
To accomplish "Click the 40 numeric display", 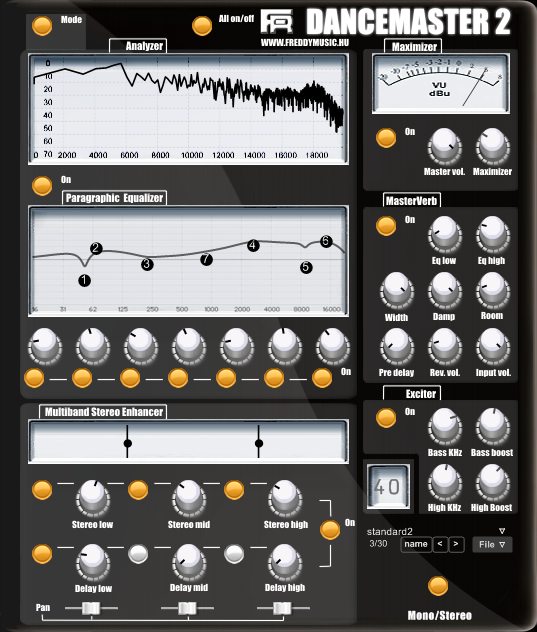I will click(388, 486).
